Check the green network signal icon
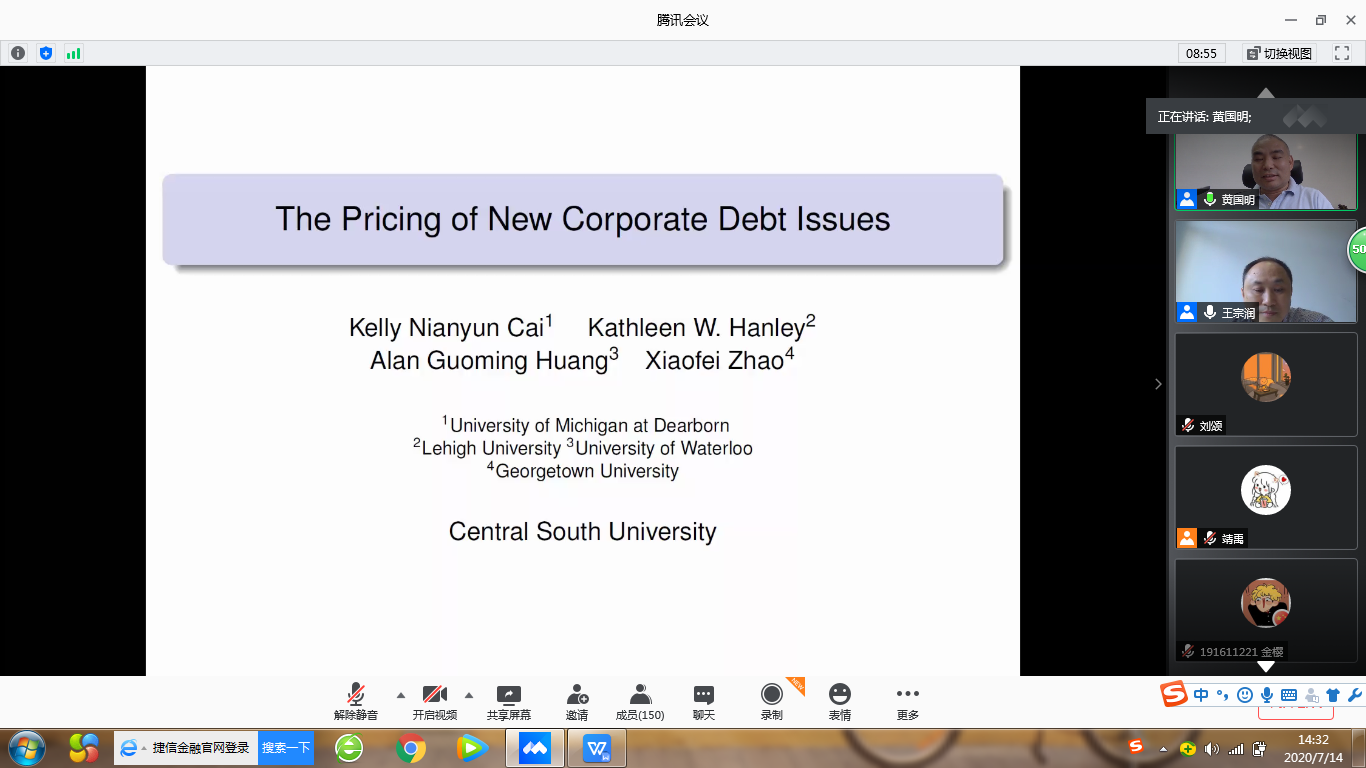1366x768 pixels. coord(73,53)
